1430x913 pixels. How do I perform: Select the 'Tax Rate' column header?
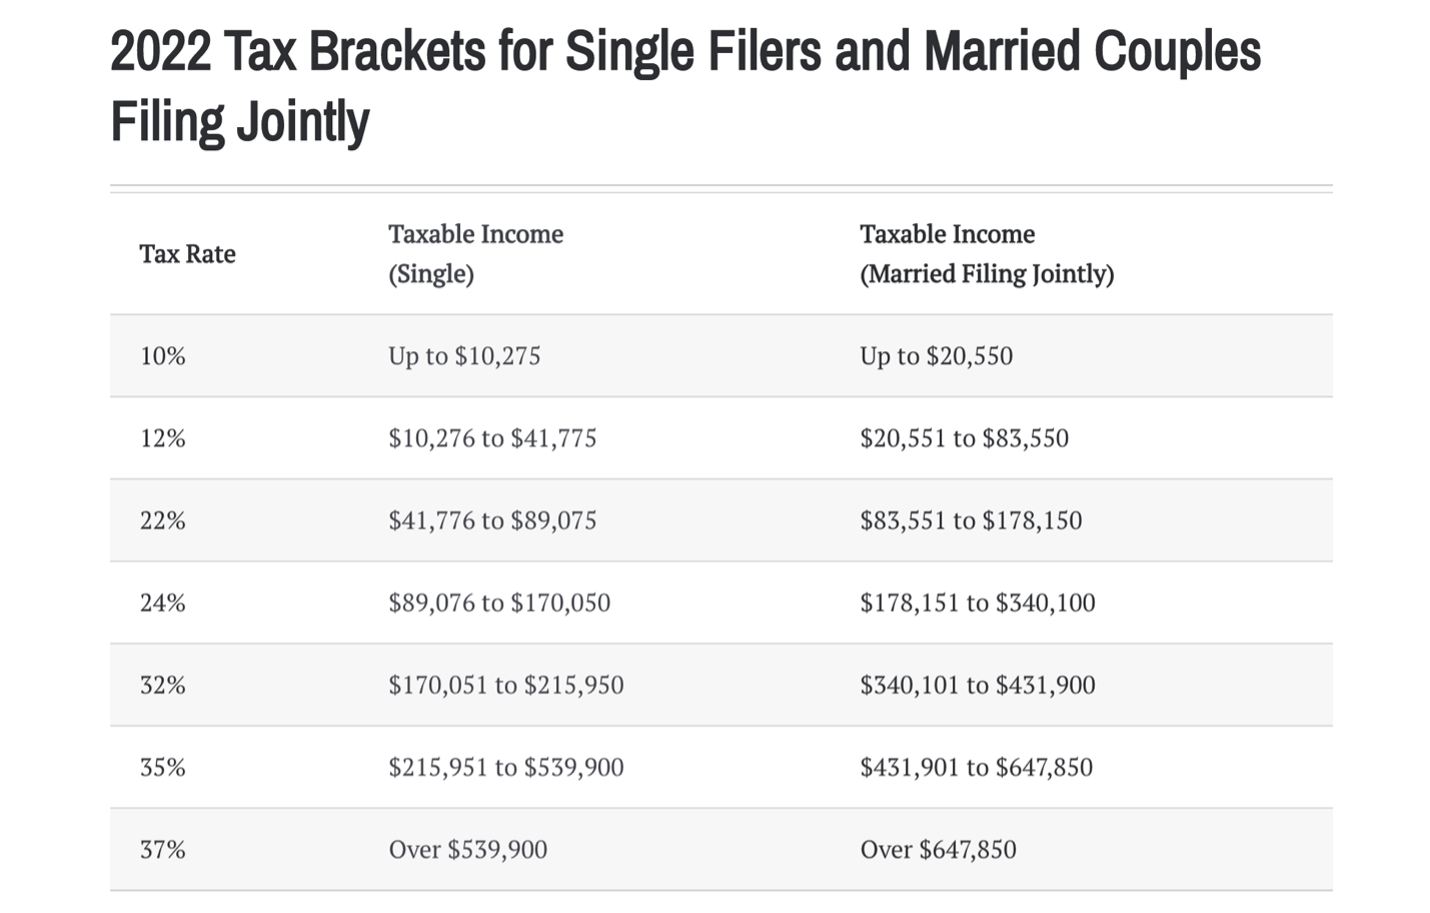[x=187, y=254]
